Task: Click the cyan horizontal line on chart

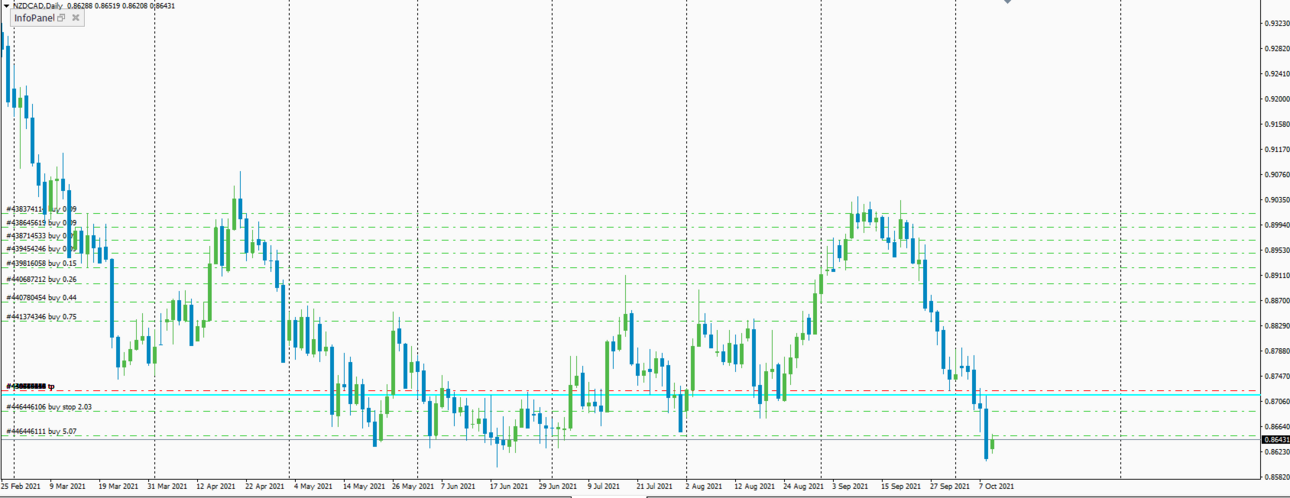Action: pyautogui.click(x=630, y=394)
